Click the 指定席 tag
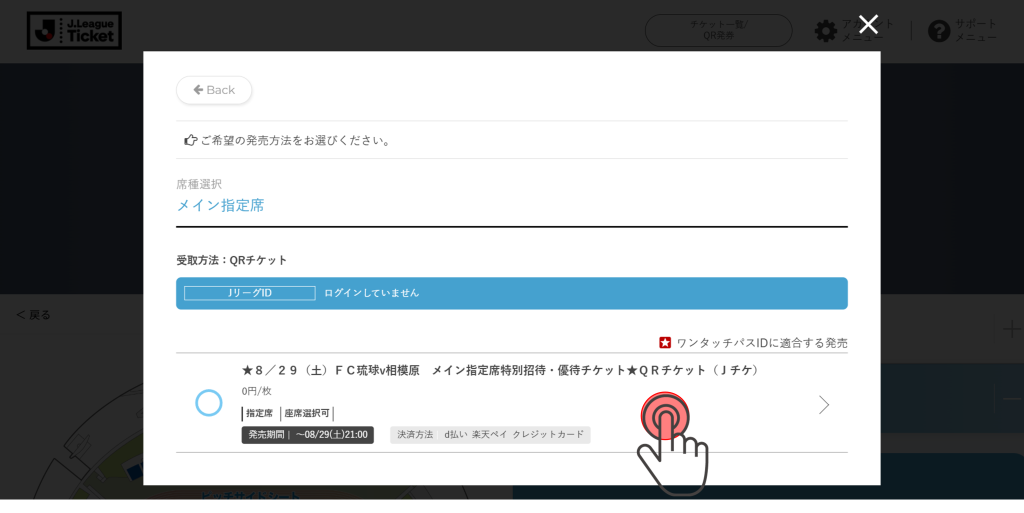1024x513 pixels. [x=259, y=413]
